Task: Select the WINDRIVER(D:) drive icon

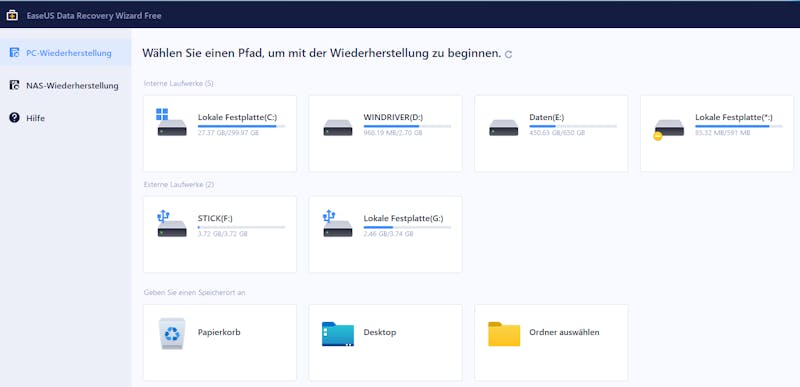Action: click(x=338, y=127)
